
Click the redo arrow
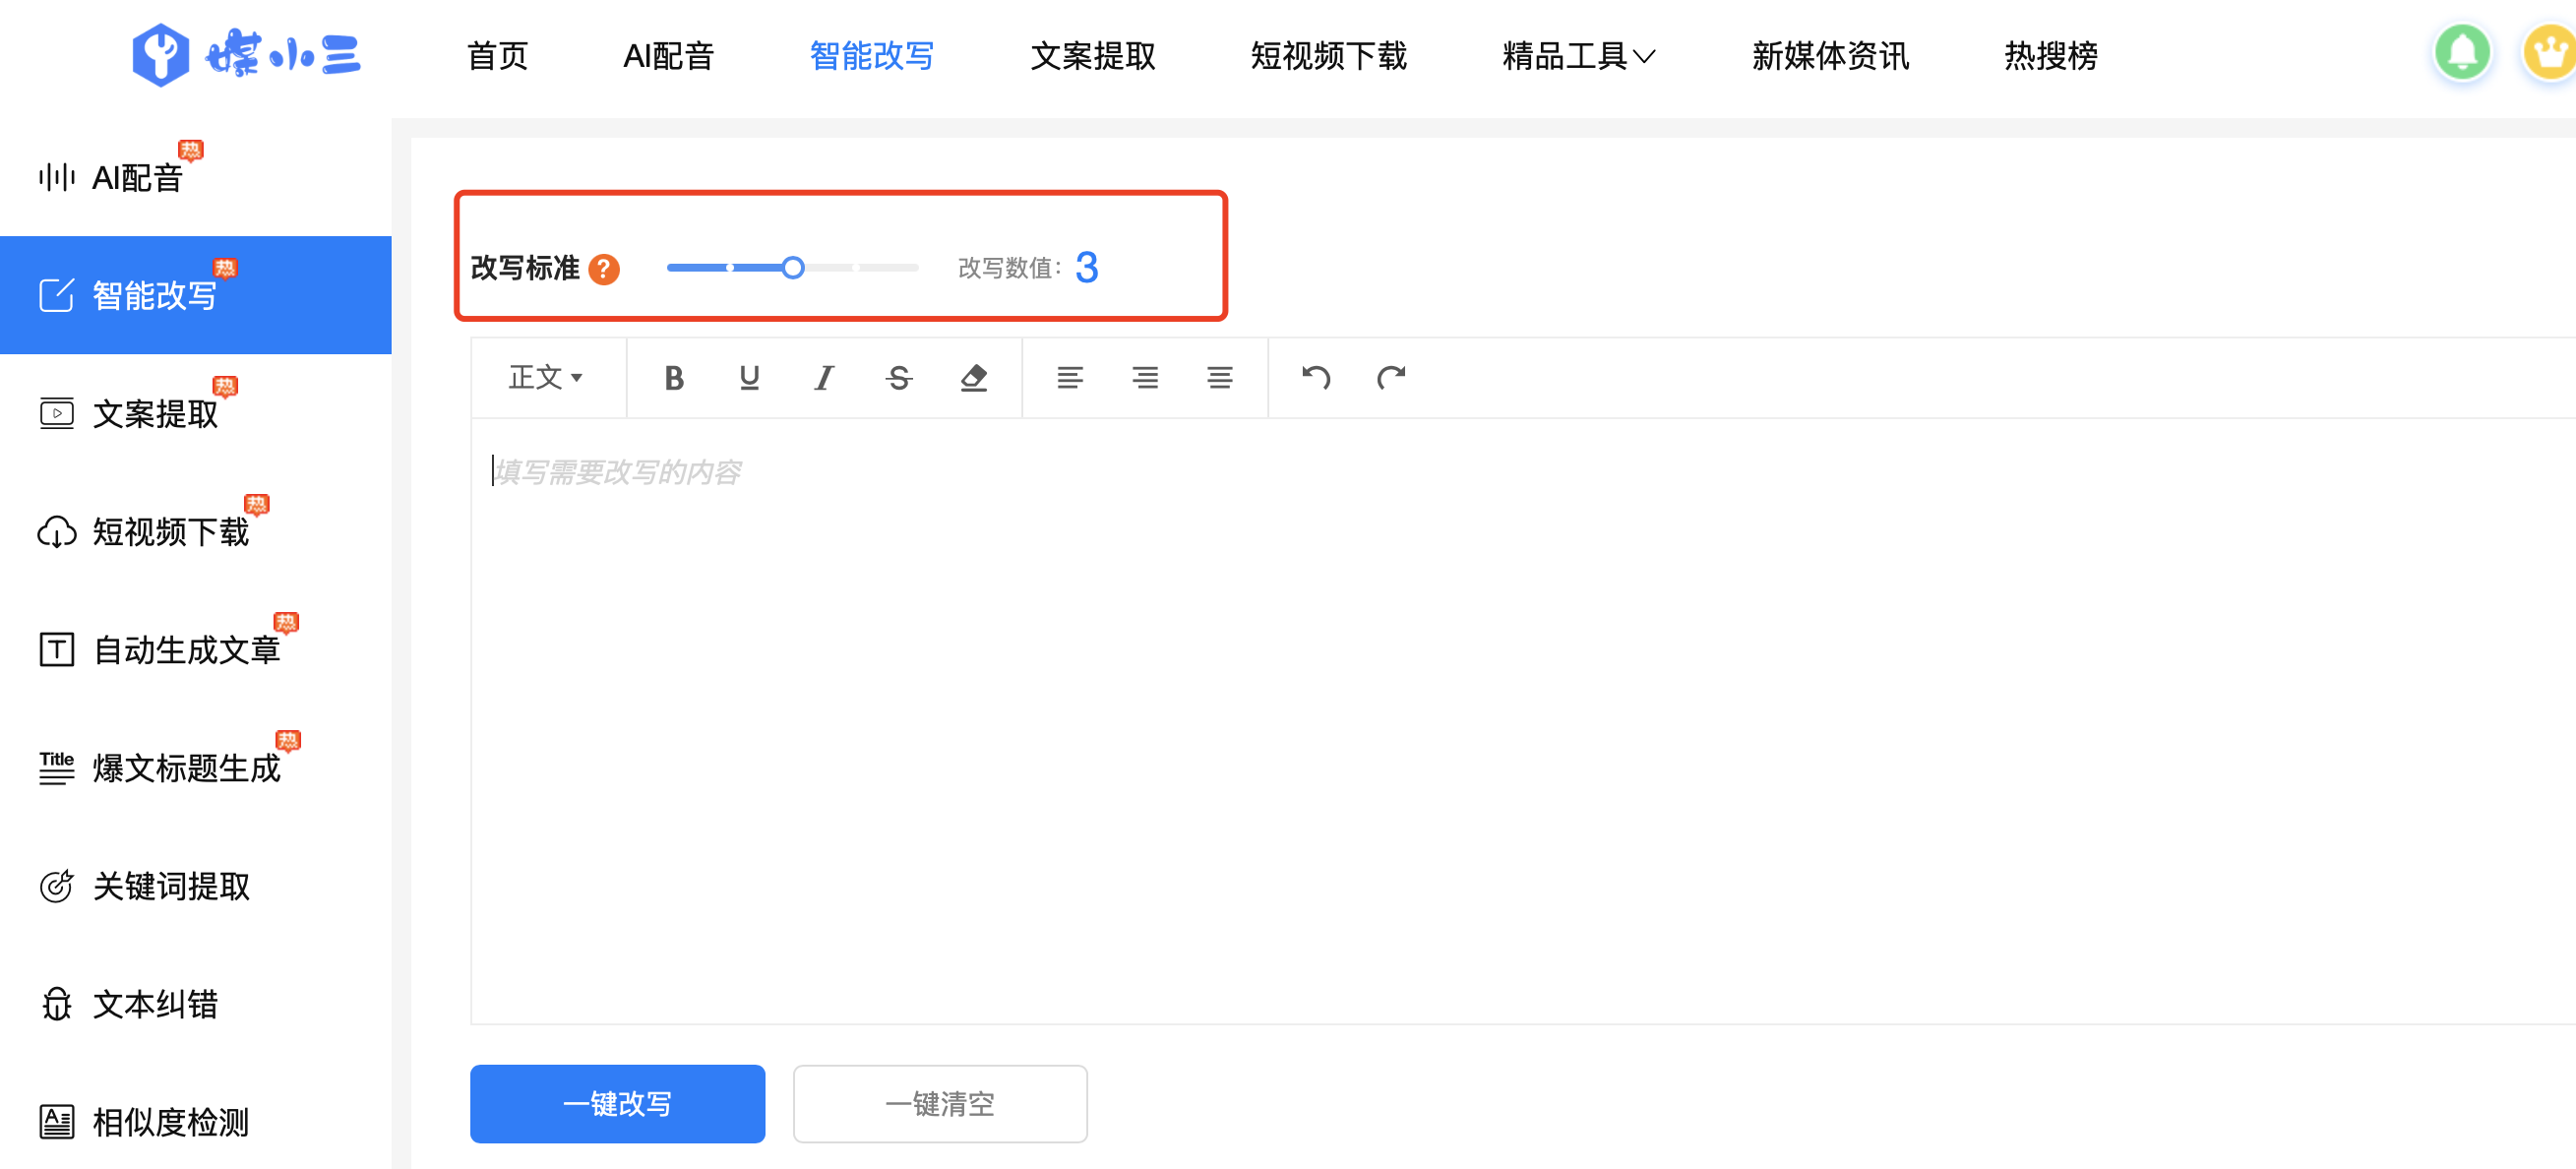1390,377
